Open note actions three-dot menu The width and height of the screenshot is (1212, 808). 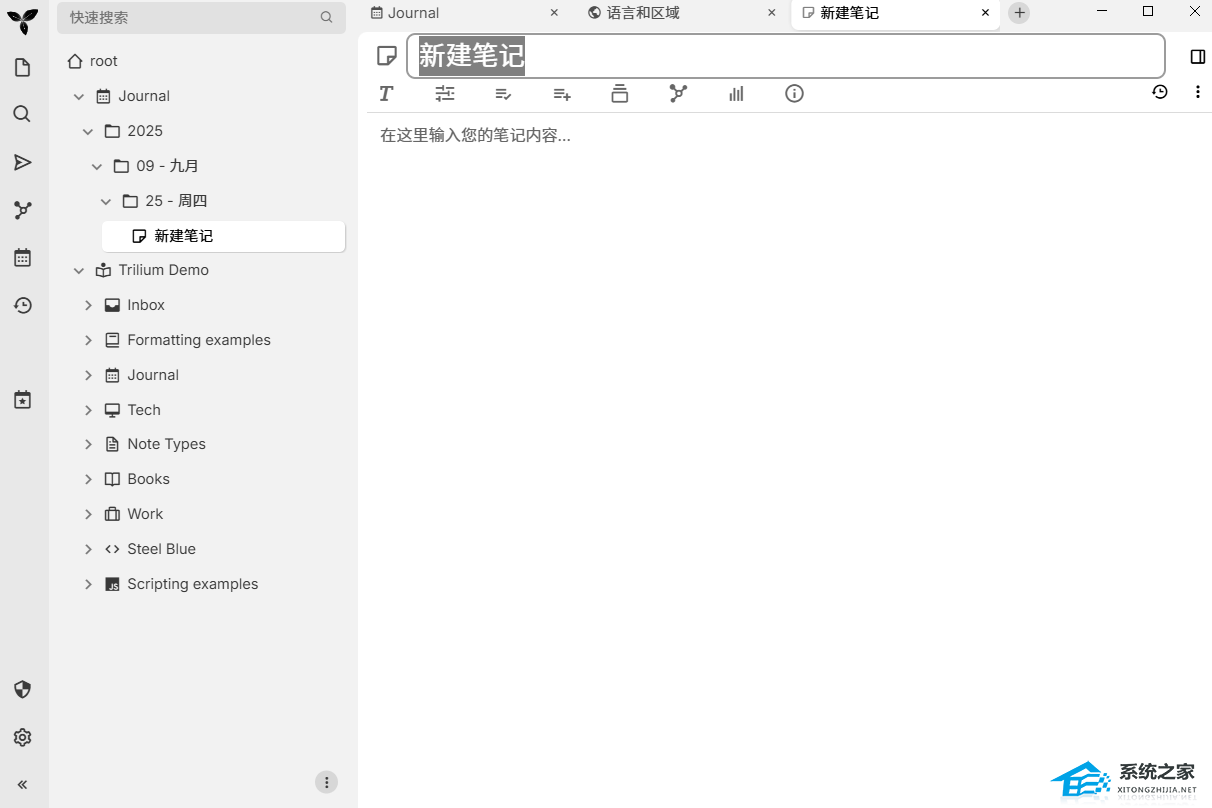coord(1198,92)
